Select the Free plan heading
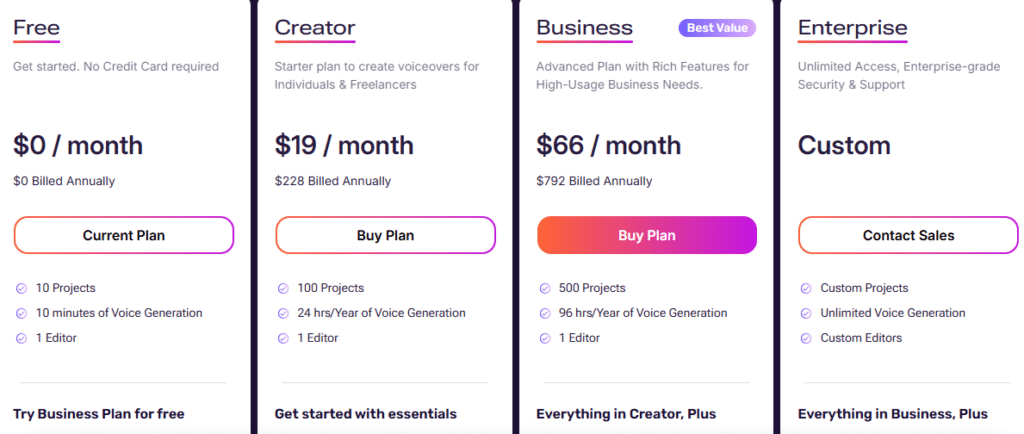This screenshot has height=434, width=1024. [36, 28]
